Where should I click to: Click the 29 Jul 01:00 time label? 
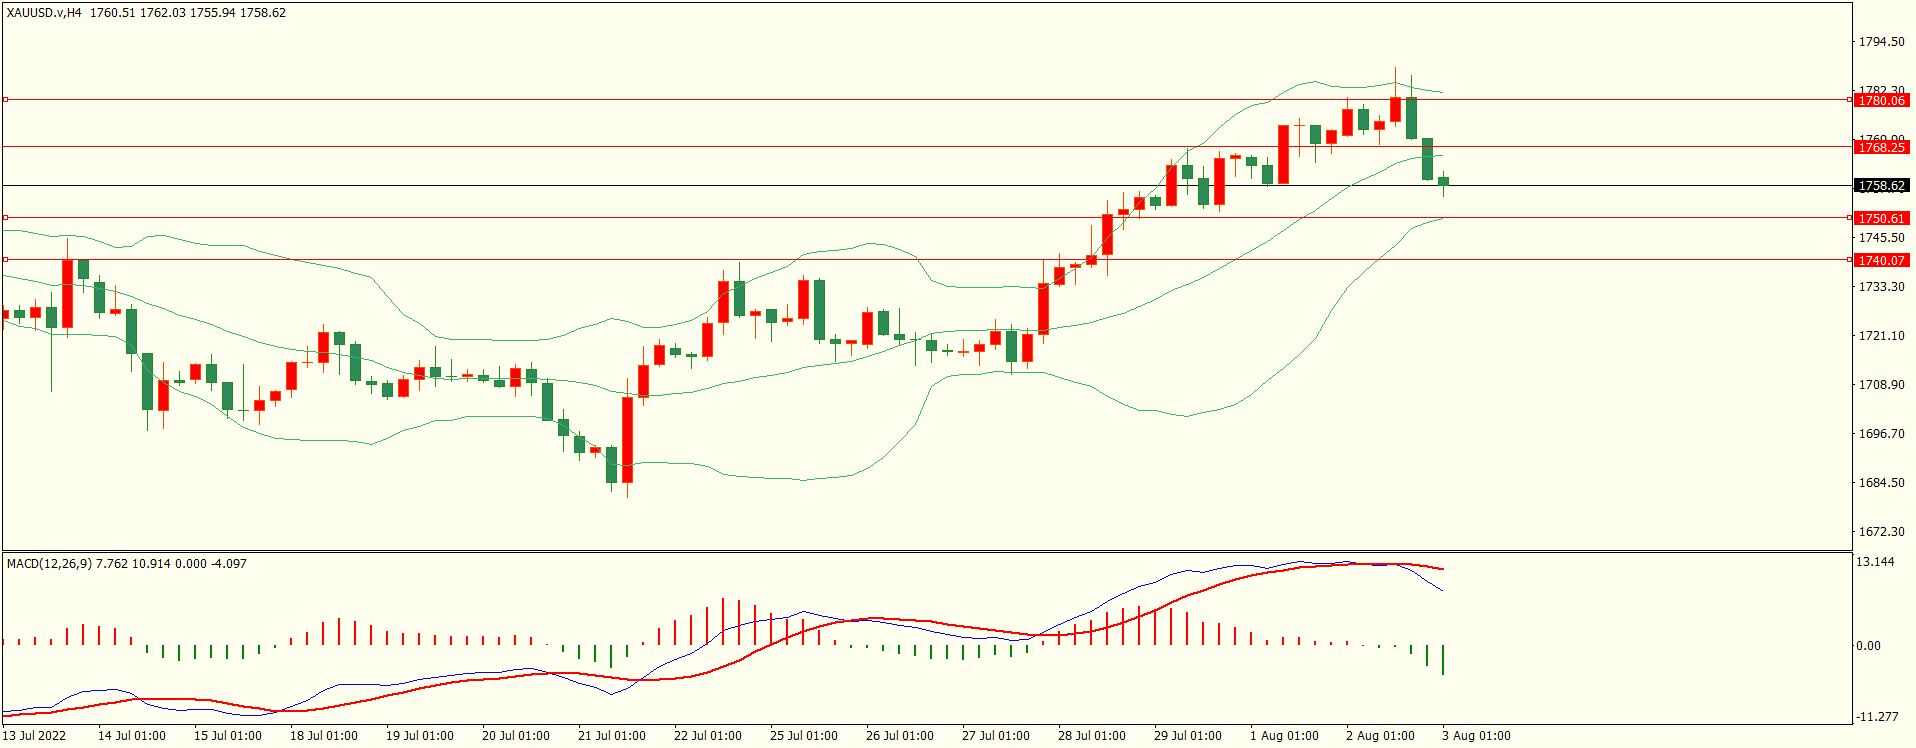click(1188, 736)
